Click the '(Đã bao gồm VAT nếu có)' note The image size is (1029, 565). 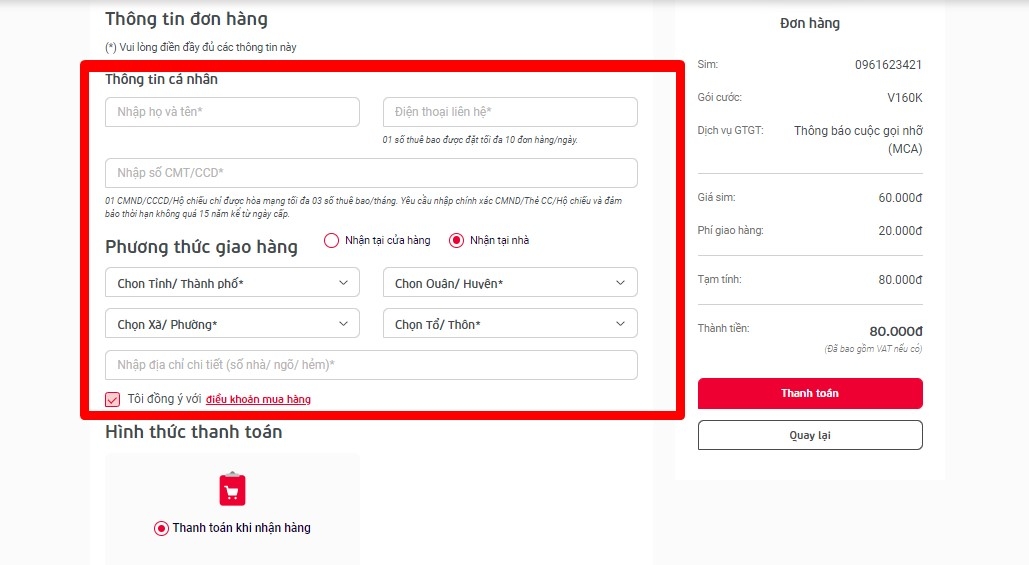pos(873,348)
